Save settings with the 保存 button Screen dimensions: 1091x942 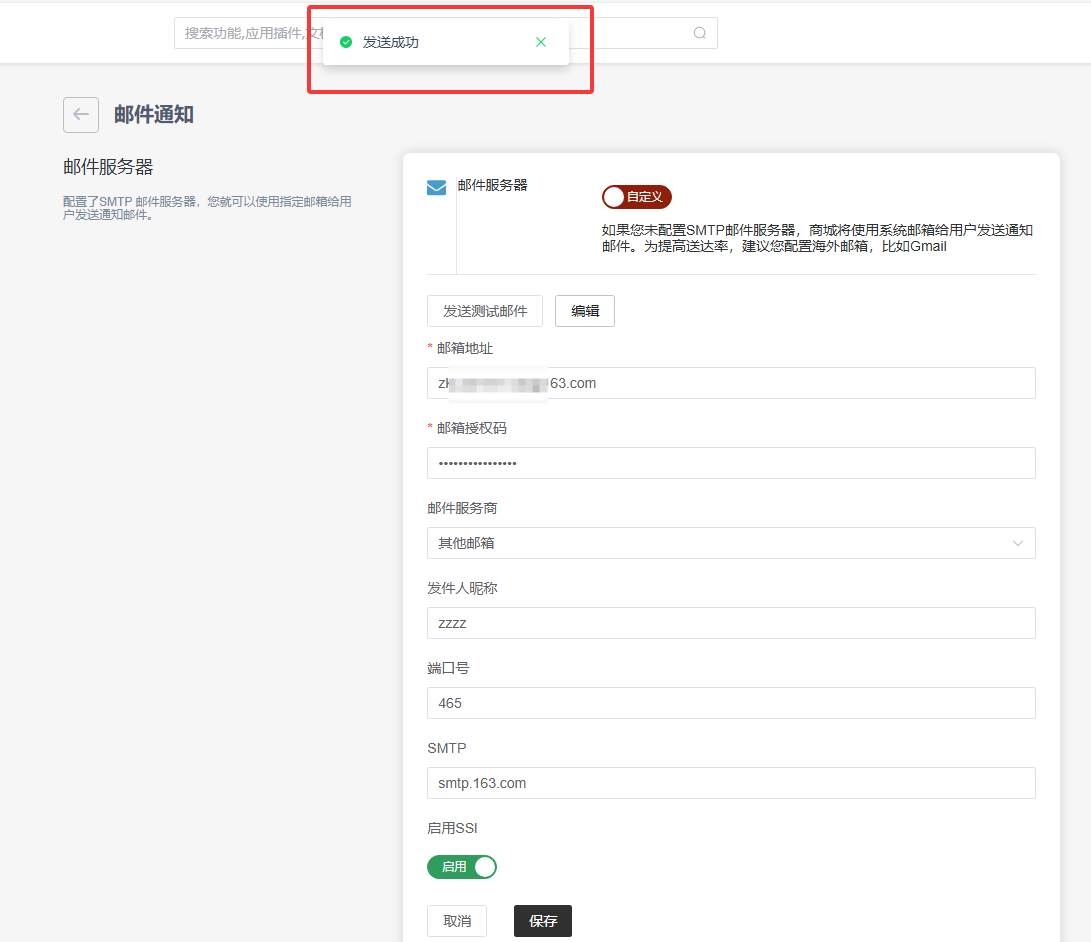(x=543, y=921)
